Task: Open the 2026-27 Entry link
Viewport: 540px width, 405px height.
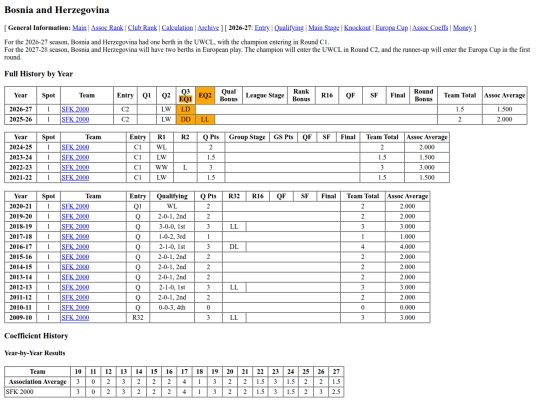Action: point(262,28)
